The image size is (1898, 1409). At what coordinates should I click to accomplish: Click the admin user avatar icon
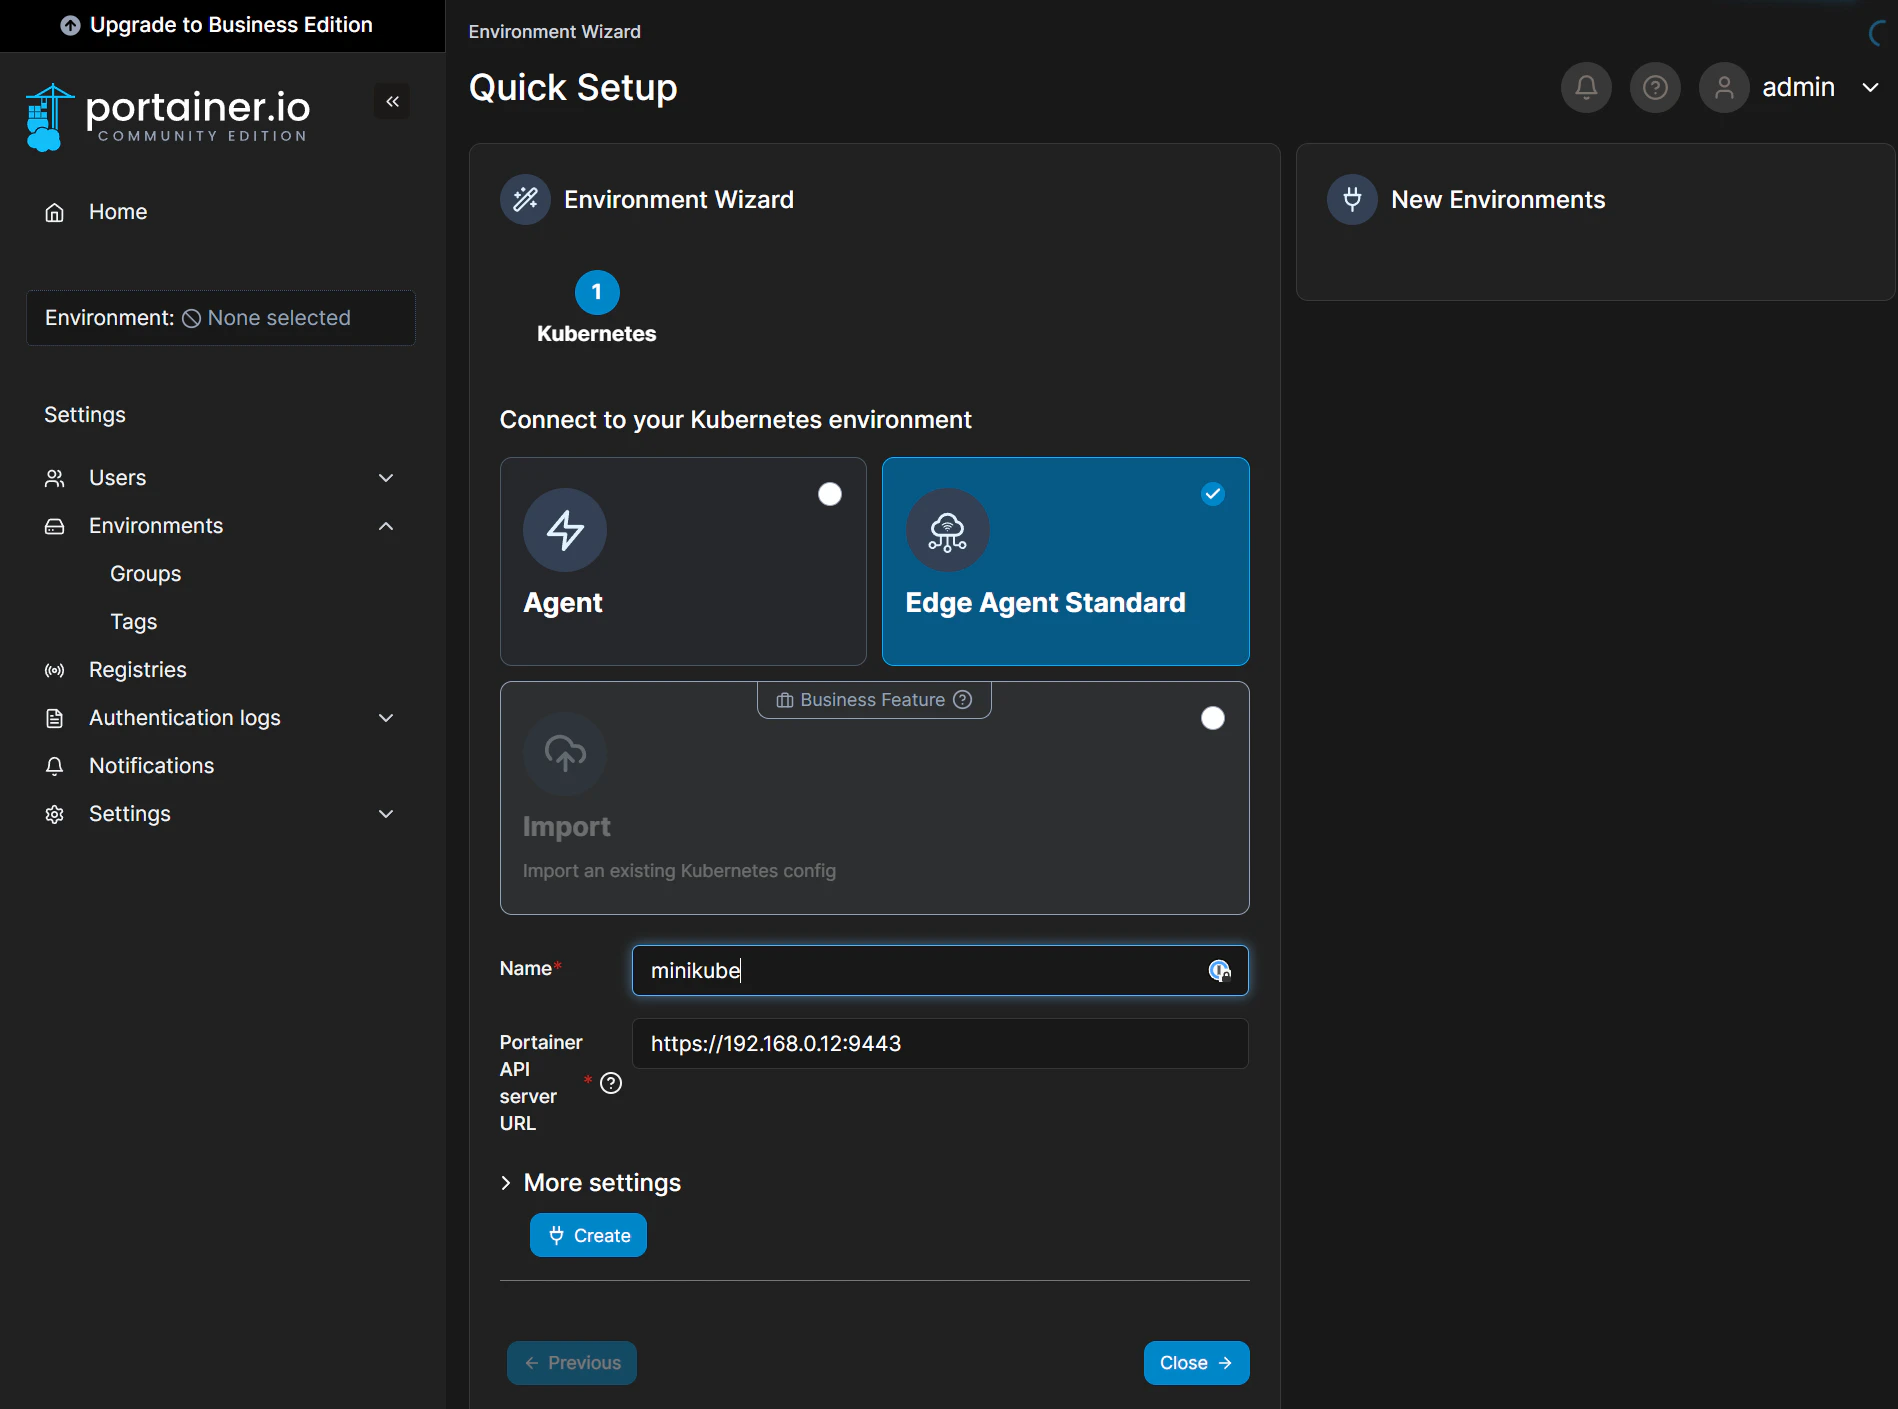click(x=1724, y=88)
